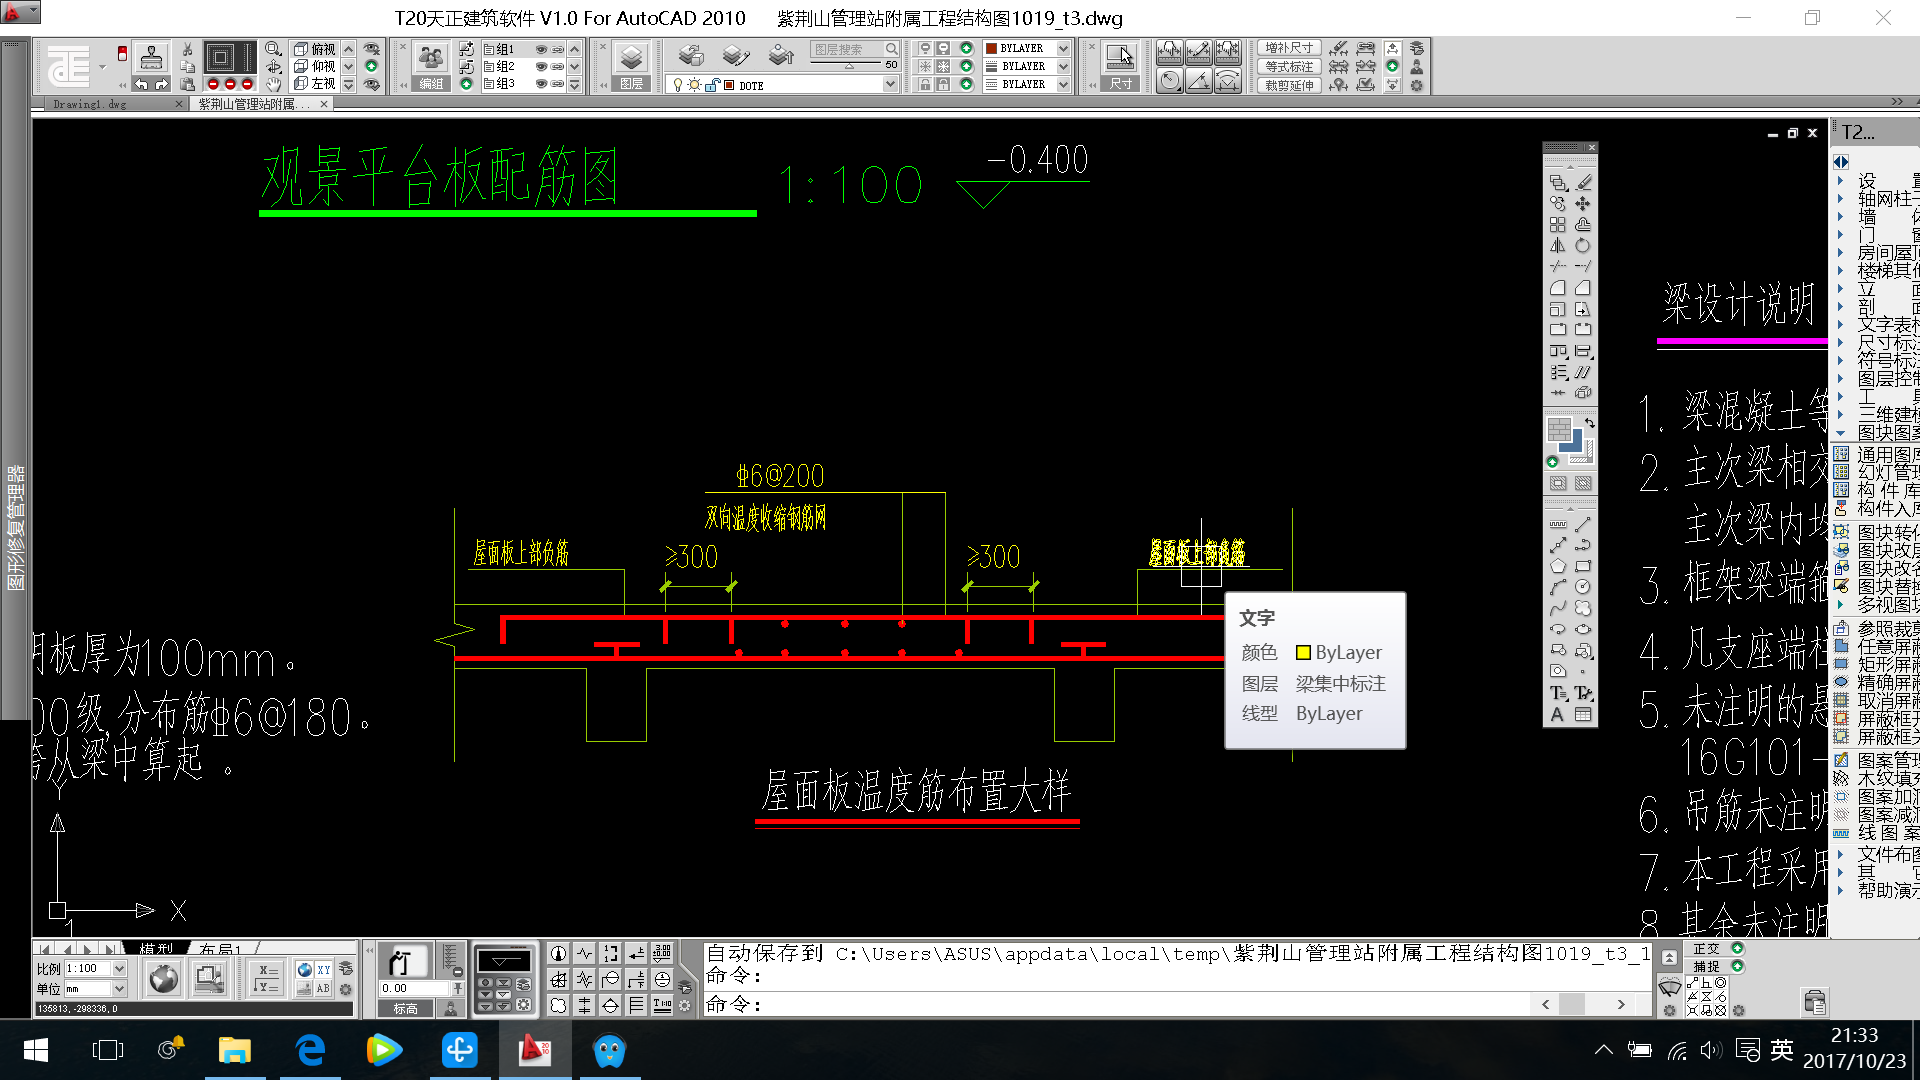Open Windows Start menu
The height and width of the screenshot is (1080, 1920).
36,1050
